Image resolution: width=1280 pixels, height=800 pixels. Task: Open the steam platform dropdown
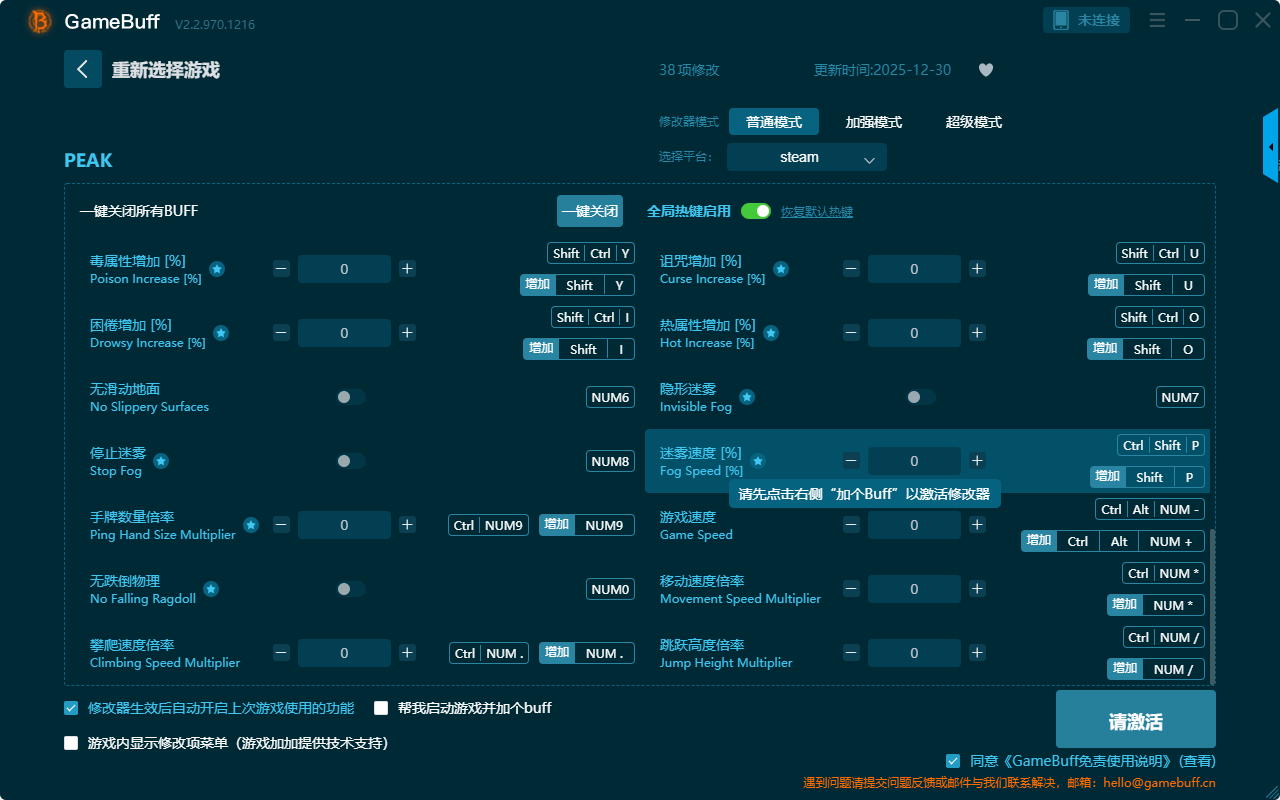click(806, 157)
